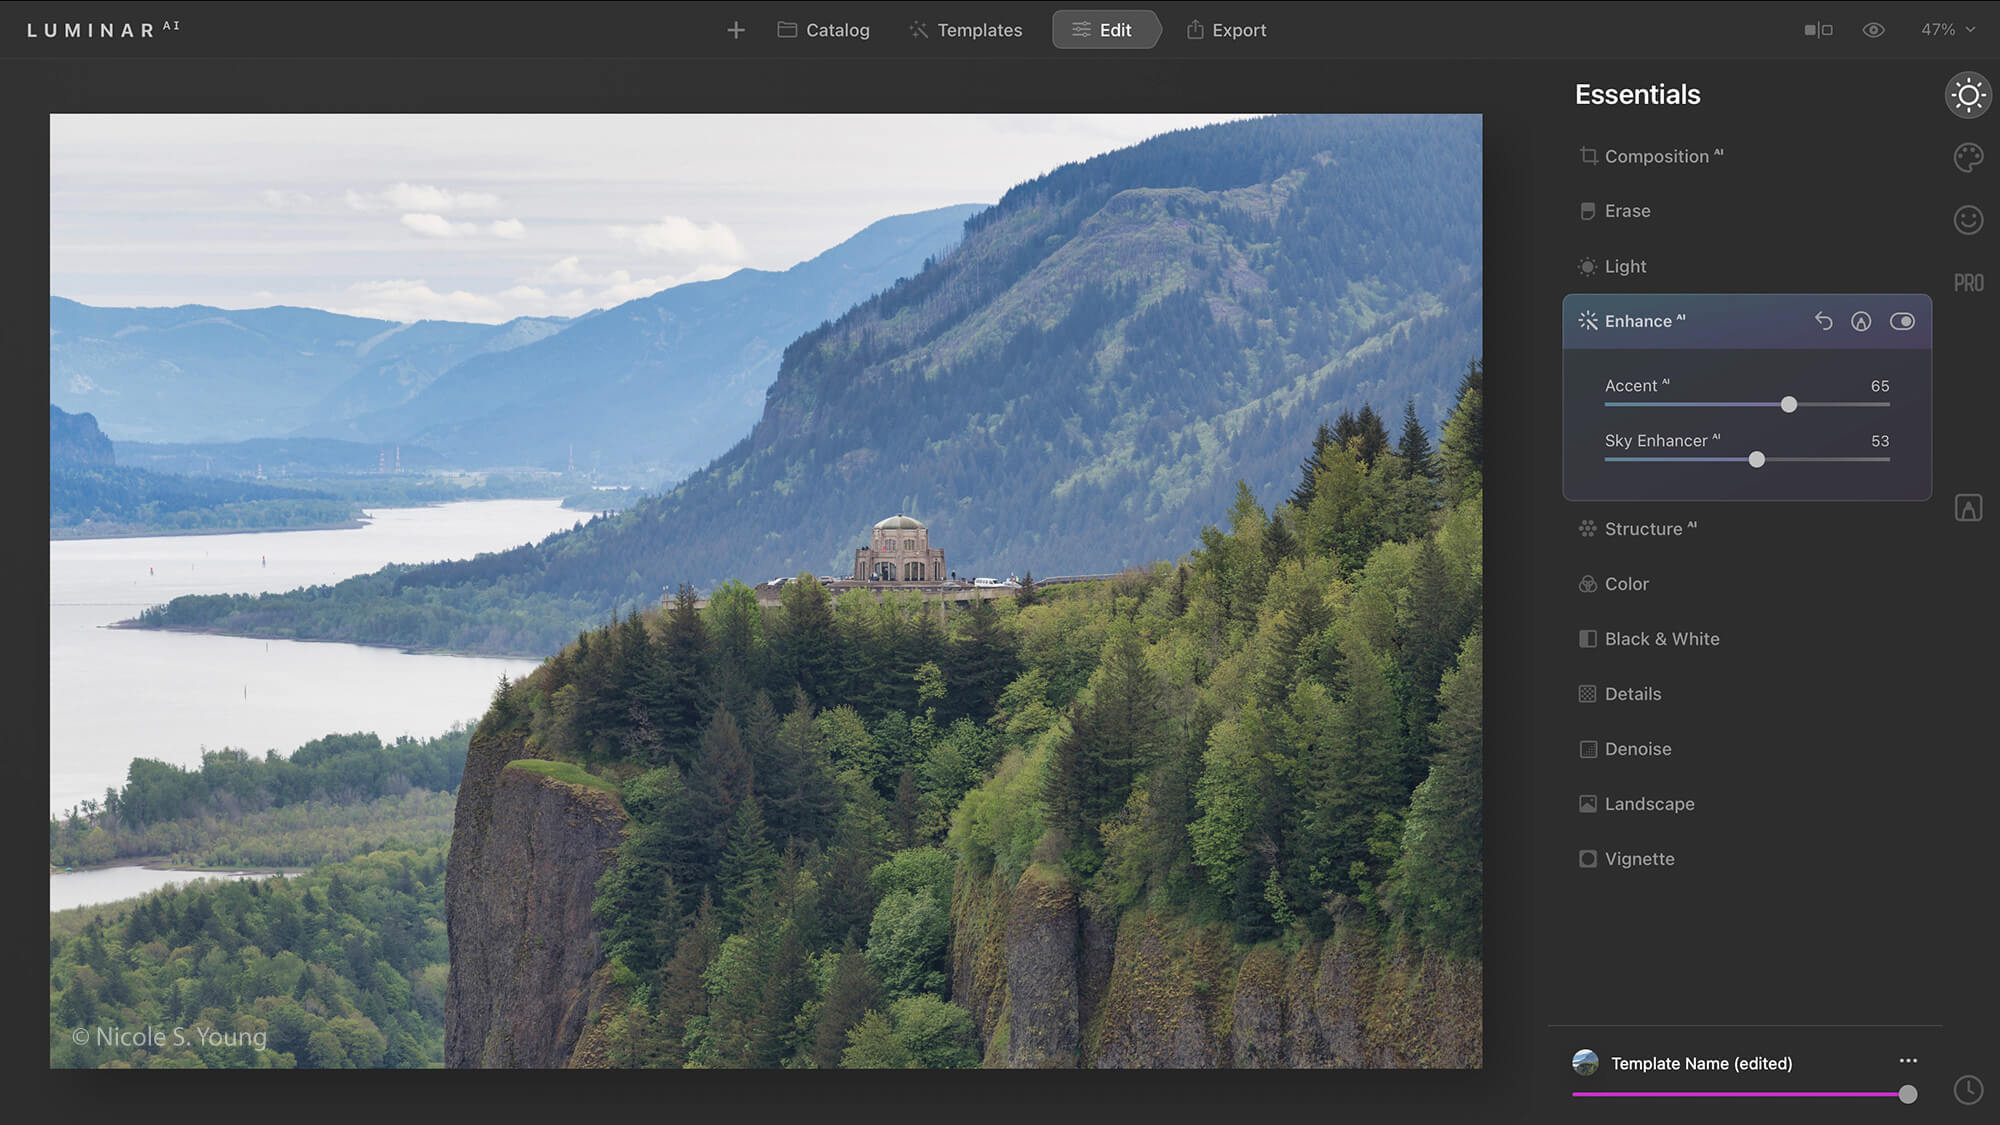
Task: Open the Enhance tool mask icon
Action: point(1861,321)
